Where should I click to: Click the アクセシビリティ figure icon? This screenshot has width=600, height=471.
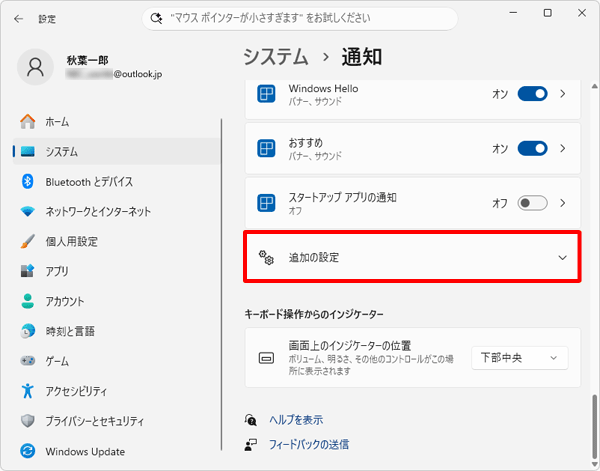[x=28, y=391]
